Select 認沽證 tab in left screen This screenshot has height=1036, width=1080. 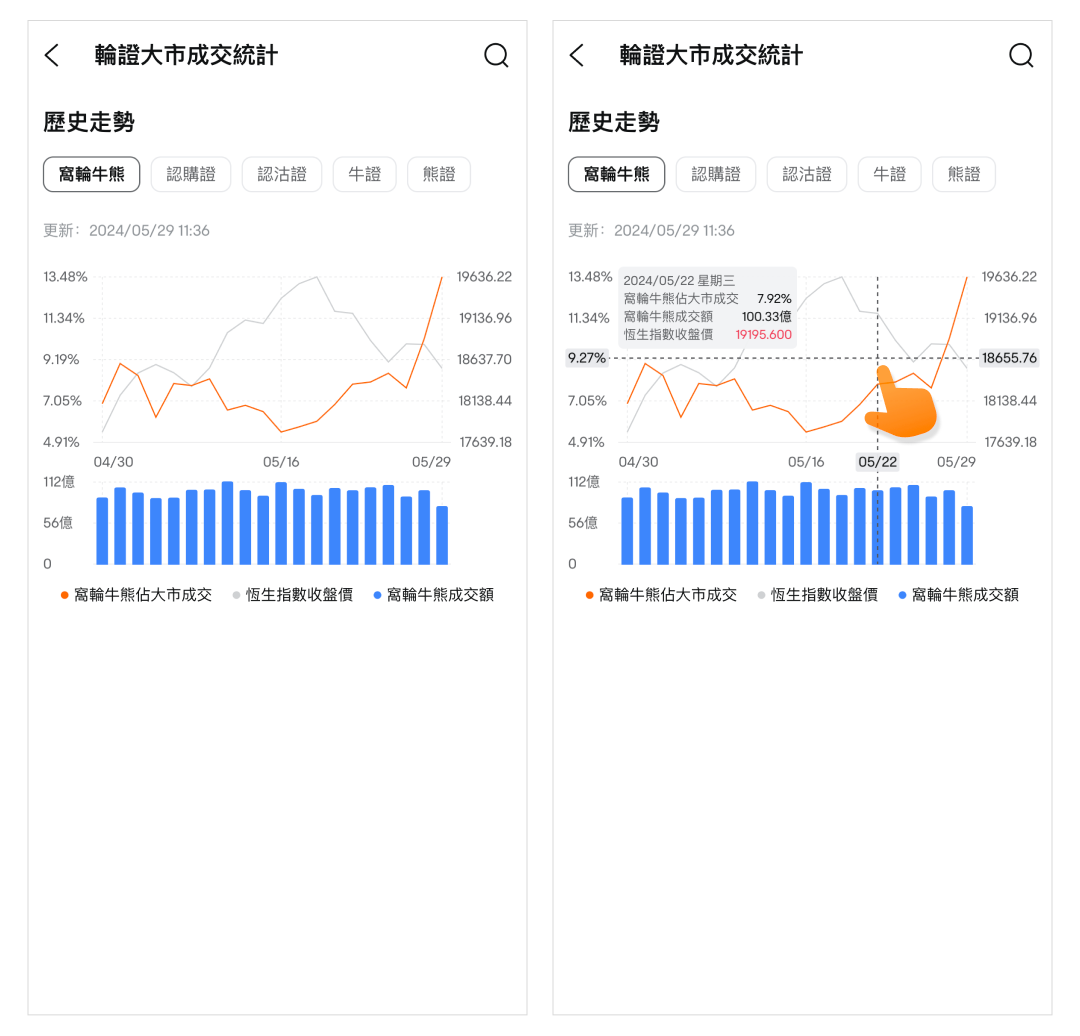(282, 175)
